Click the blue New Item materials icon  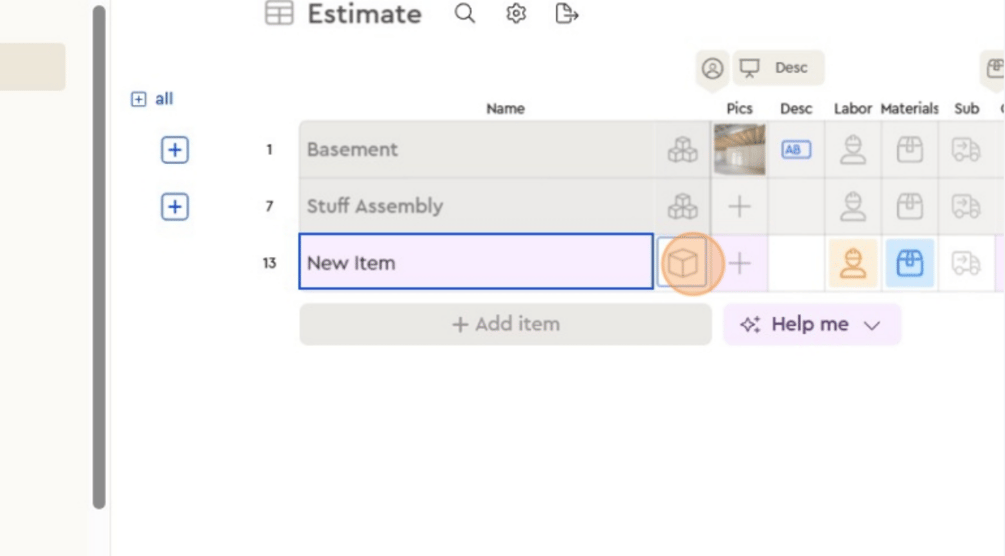[x=909, y=263]
